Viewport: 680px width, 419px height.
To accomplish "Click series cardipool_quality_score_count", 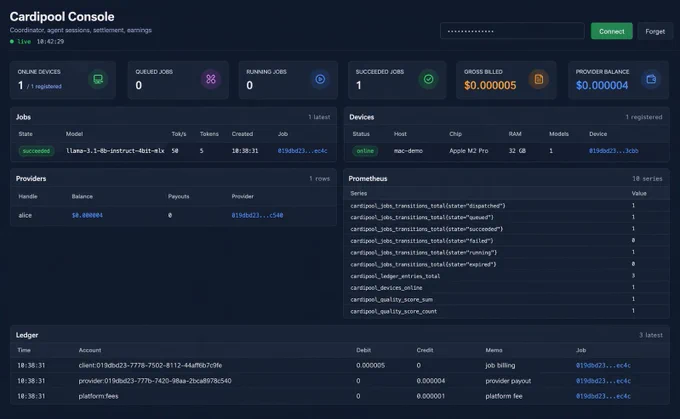I will click(x=393, y=311).
